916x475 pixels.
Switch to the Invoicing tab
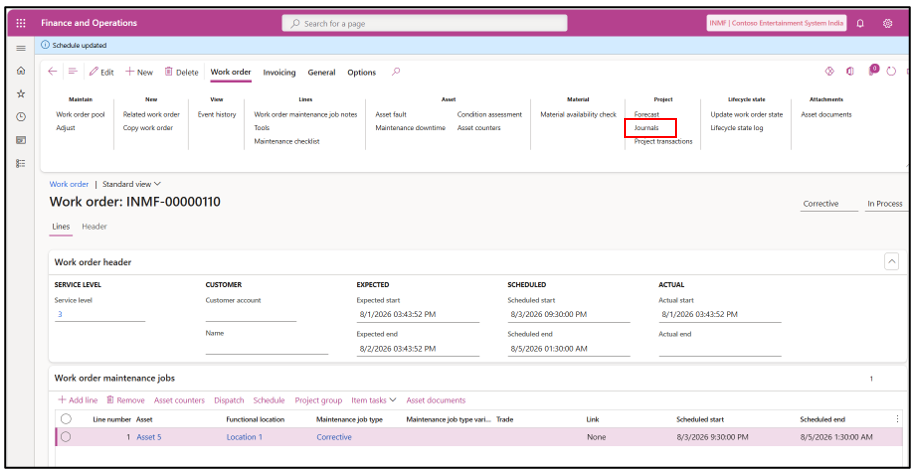pos(279,72)
